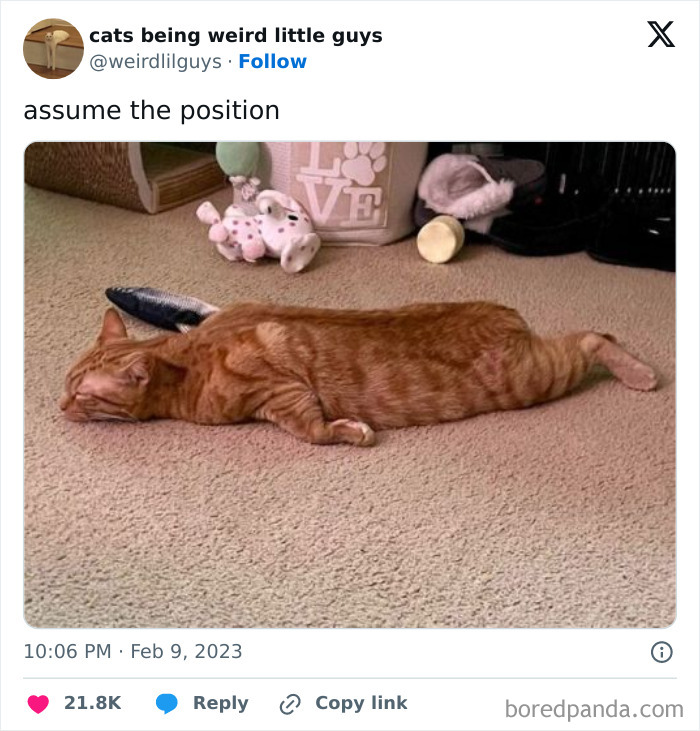Click the X logo icon
Image resolution: width=700 pixels, height=731 pixels.
point(661,34)
